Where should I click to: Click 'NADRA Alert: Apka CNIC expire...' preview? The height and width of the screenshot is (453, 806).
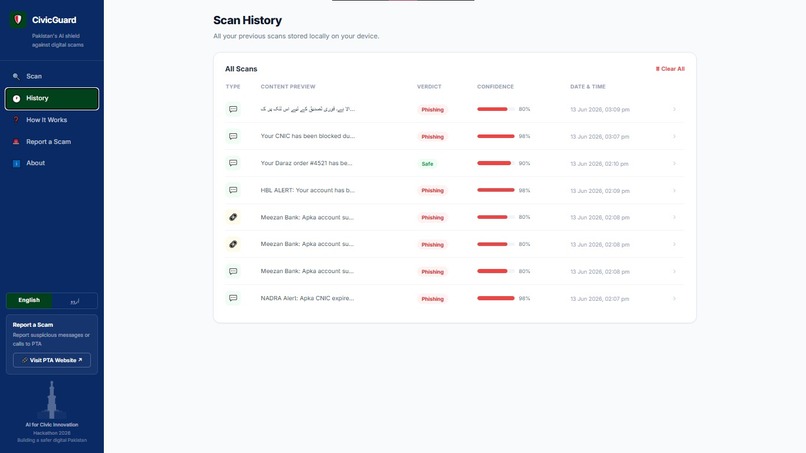tap(307, 298)
